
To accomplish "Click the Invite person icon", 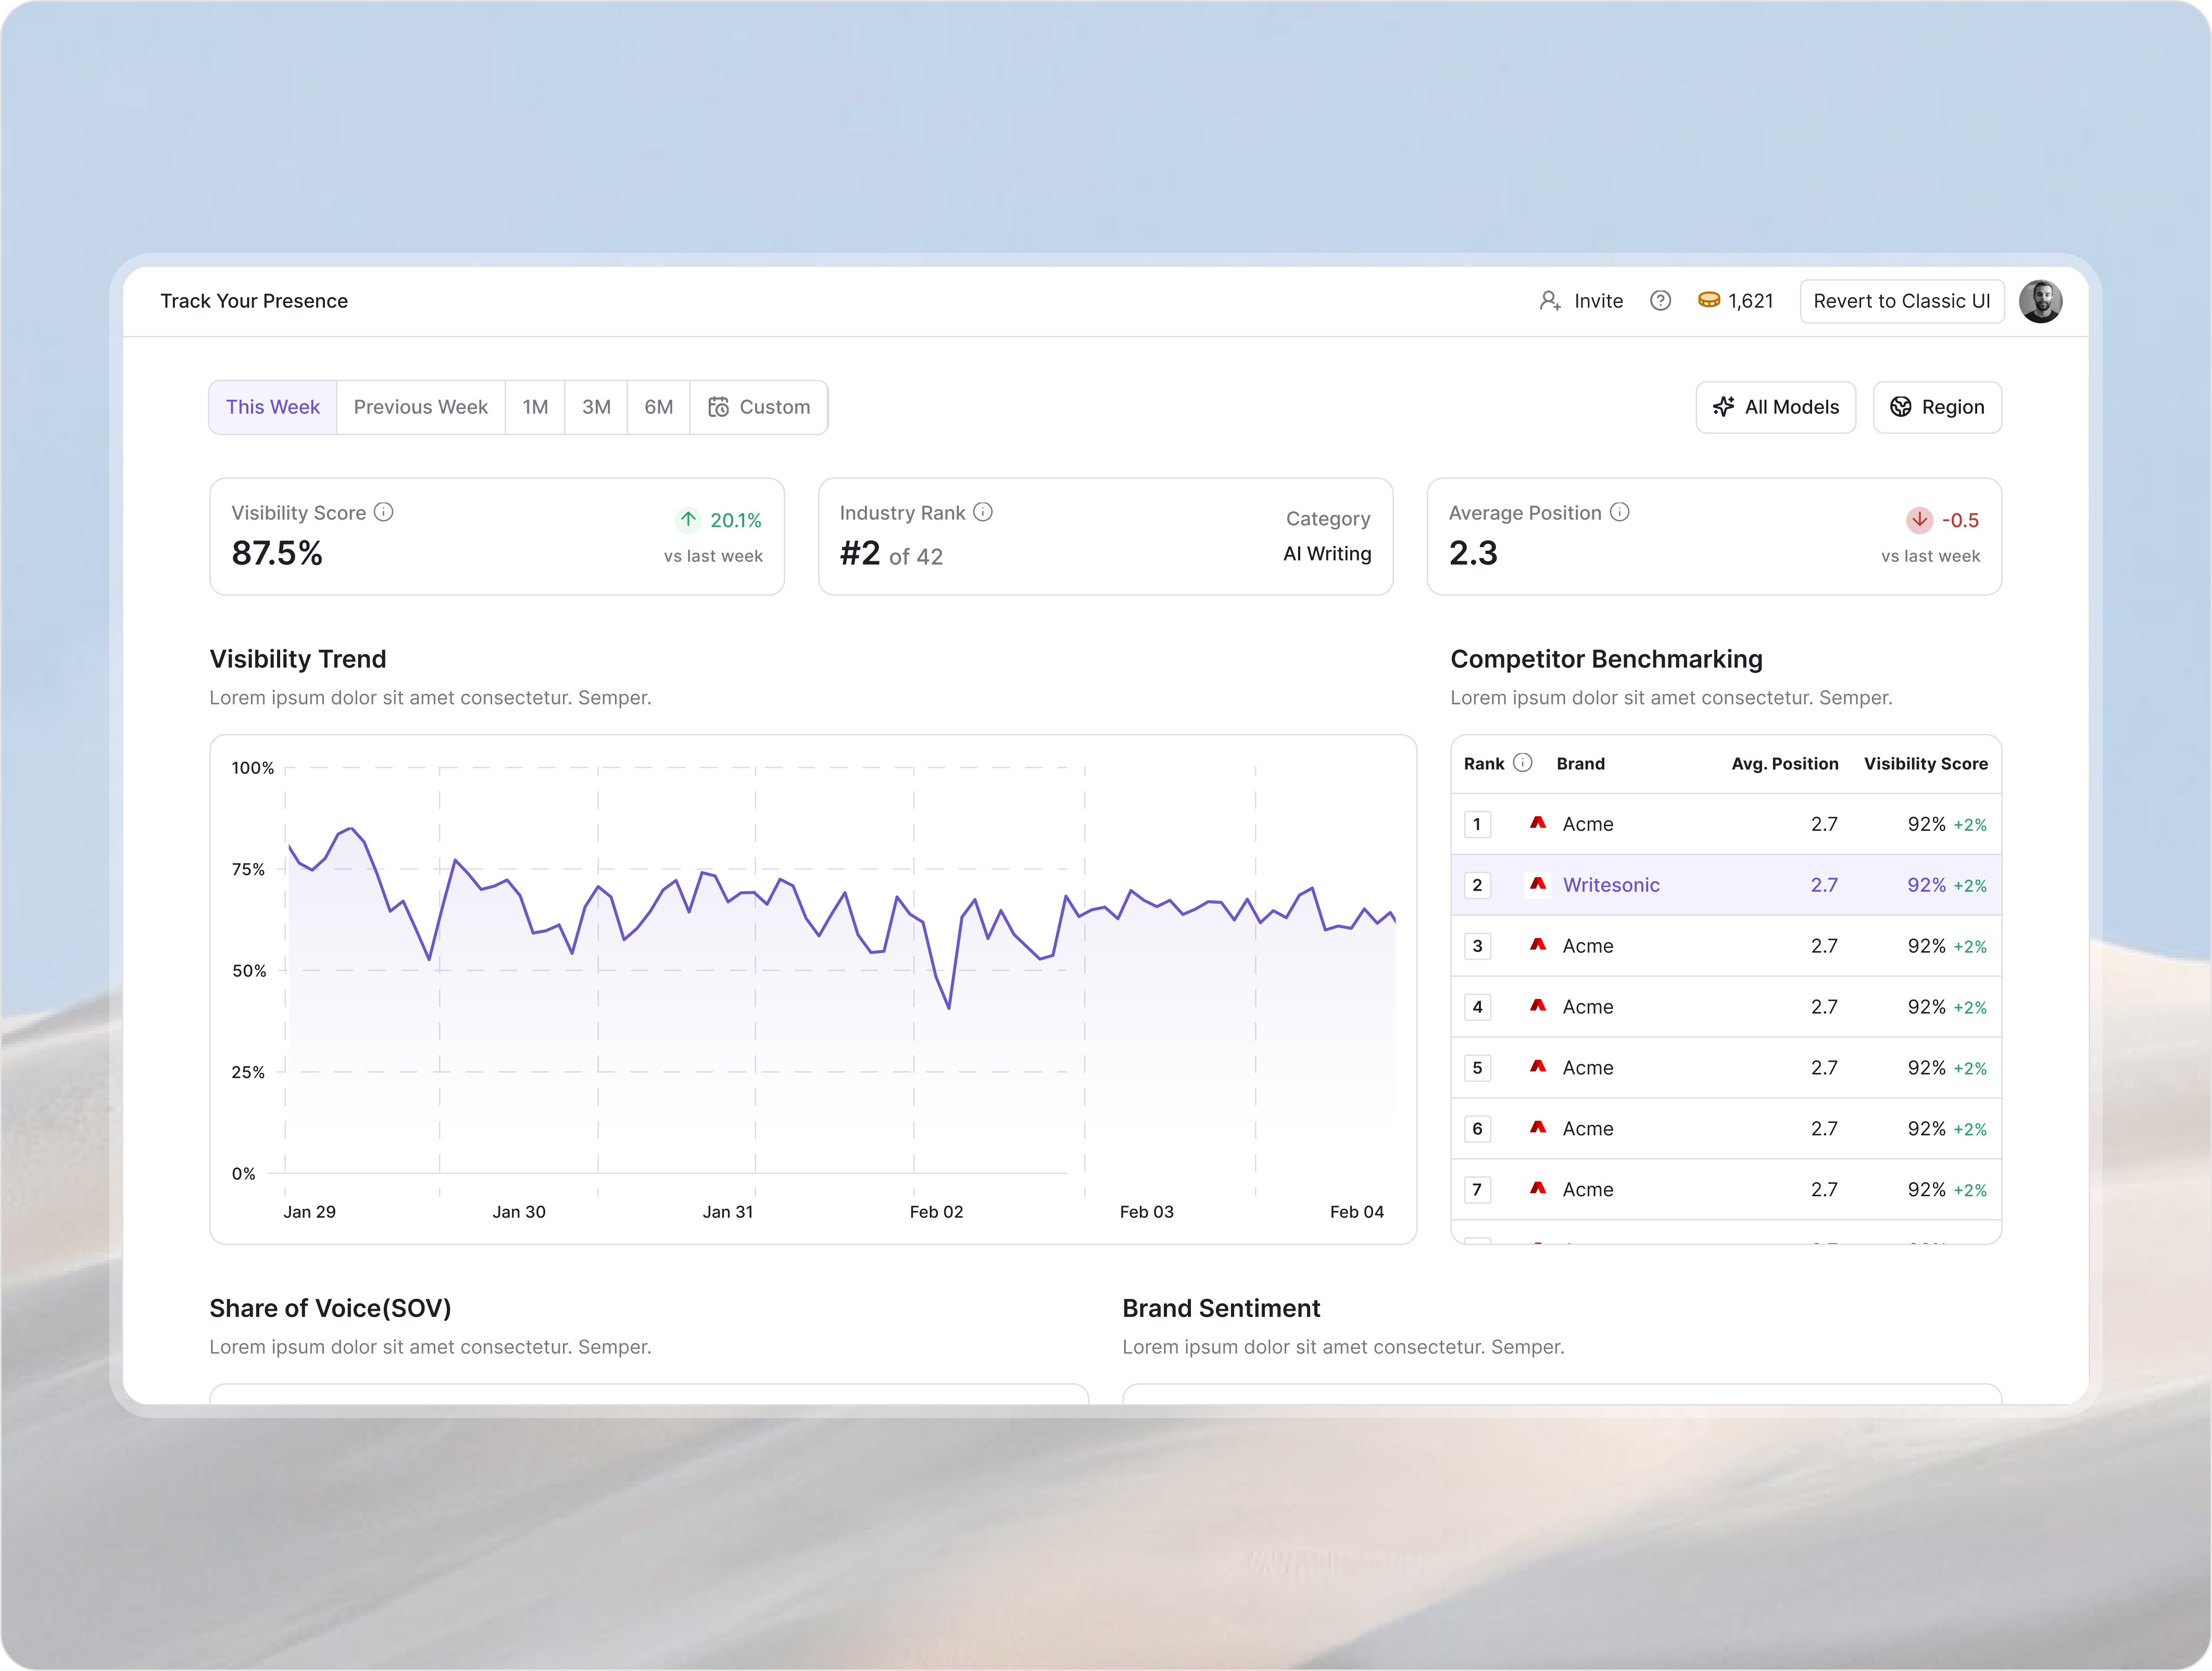I will [1549, 301].
